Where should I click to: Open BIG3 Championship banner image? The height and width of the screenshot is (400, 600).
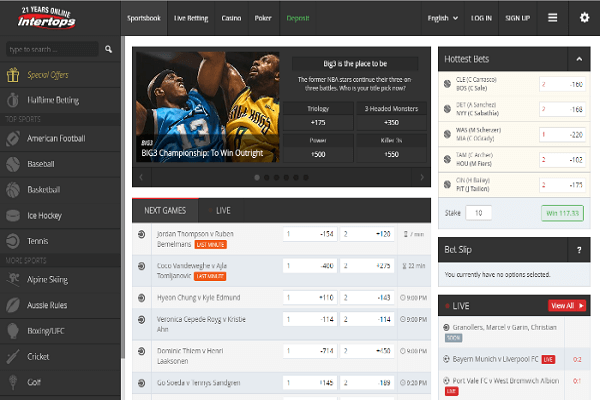[208, 107]
